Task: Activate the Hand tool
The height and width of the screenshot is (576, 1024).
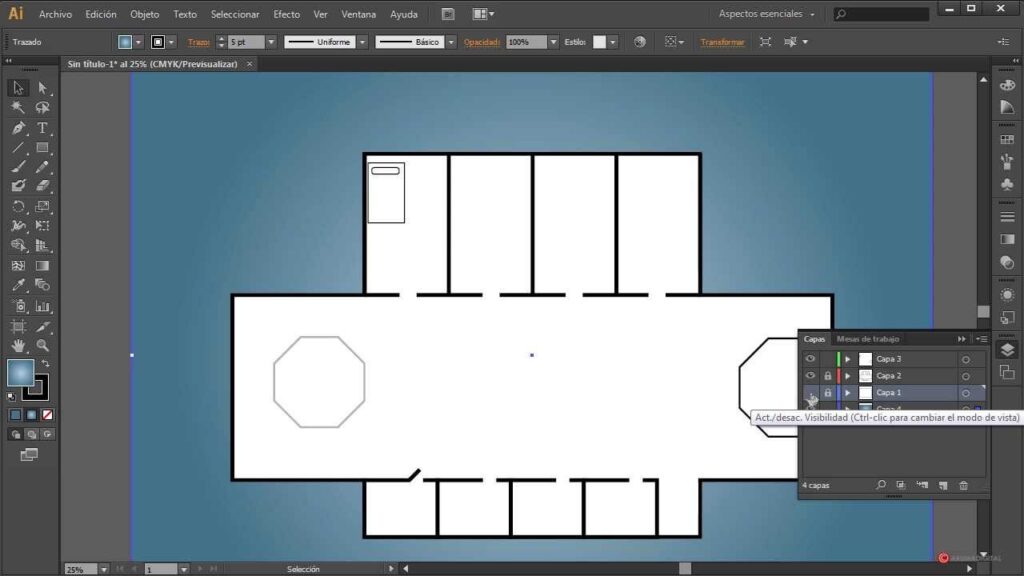Action: 18,346
